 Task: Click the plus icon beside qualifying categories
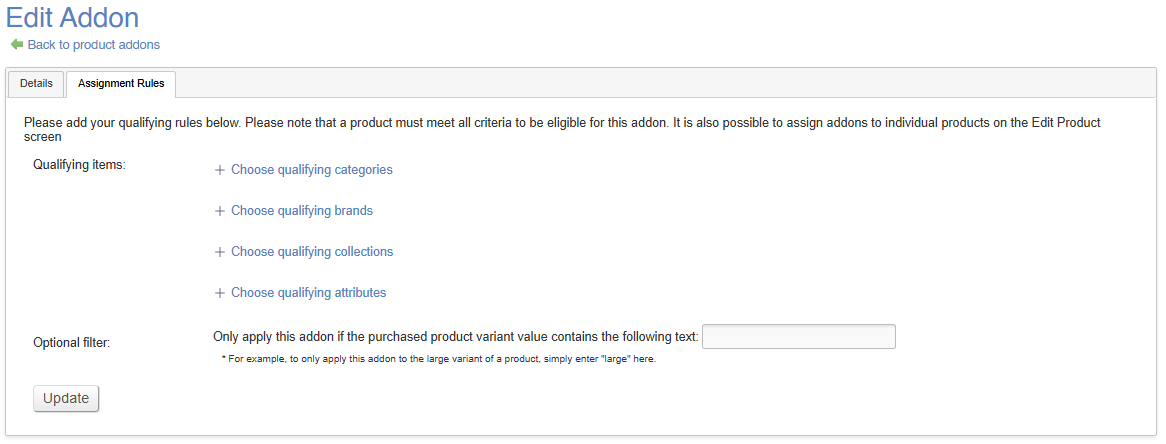pos(220,170)
